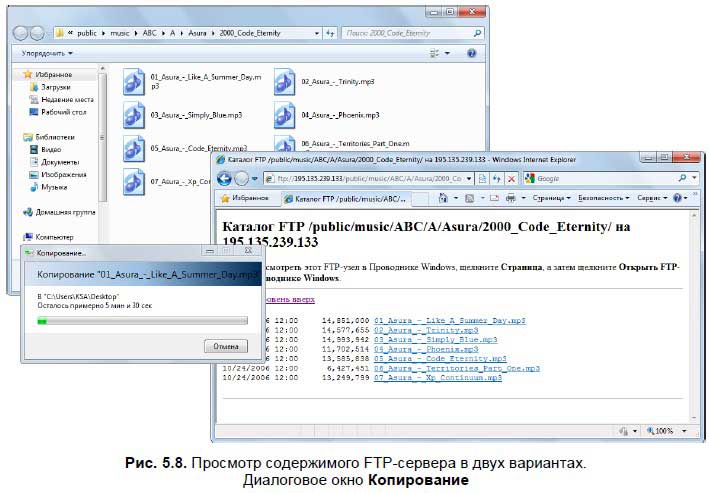The width and height of the screenshot is (709, 493).
Task: Click the copy progress bar
Action: (141, 321)
